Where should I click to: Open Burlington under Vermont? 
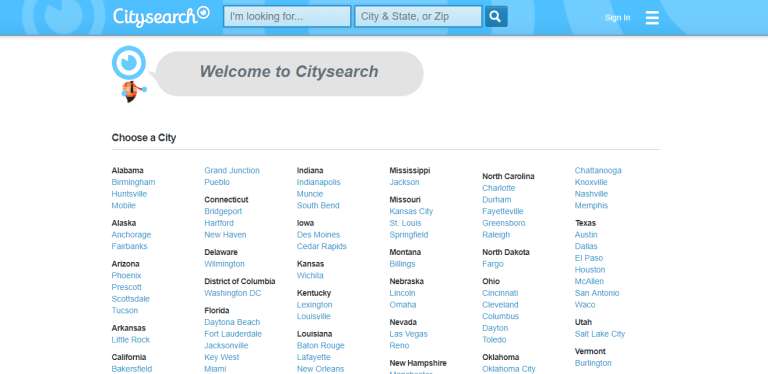tap(593, 363)
